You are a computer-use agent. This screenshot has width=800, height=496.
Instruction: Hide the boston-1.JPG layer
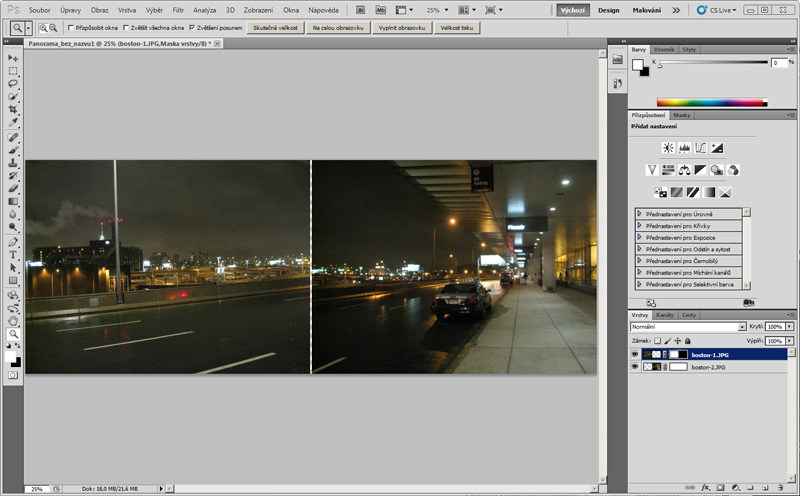click(634, 354)
